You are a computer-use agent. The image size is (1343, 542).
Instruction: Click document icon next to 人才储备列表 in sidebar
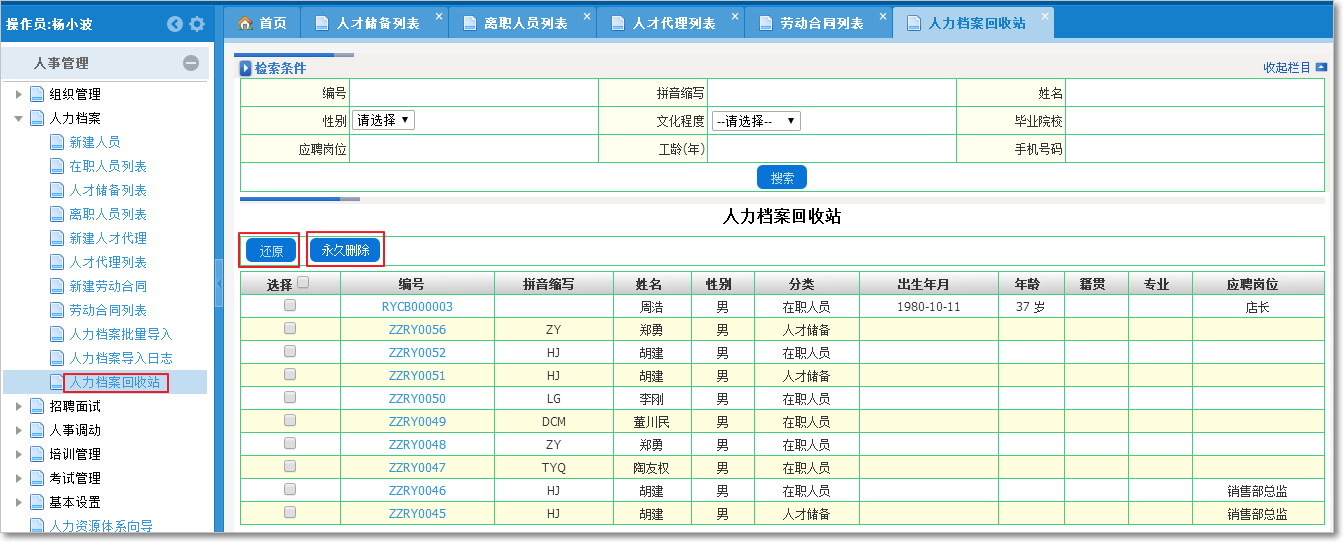57,190
